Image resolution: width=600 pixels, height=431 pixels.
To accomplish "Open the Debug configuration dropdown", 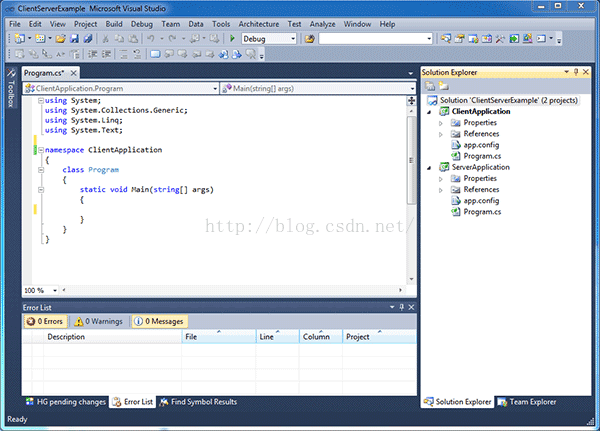I will click(293, 39).
